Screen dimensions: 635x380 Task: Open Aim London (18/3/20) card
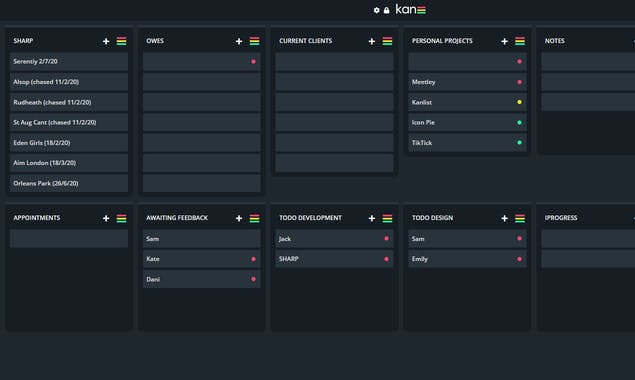pyautogui.click(x=69, y=163)
